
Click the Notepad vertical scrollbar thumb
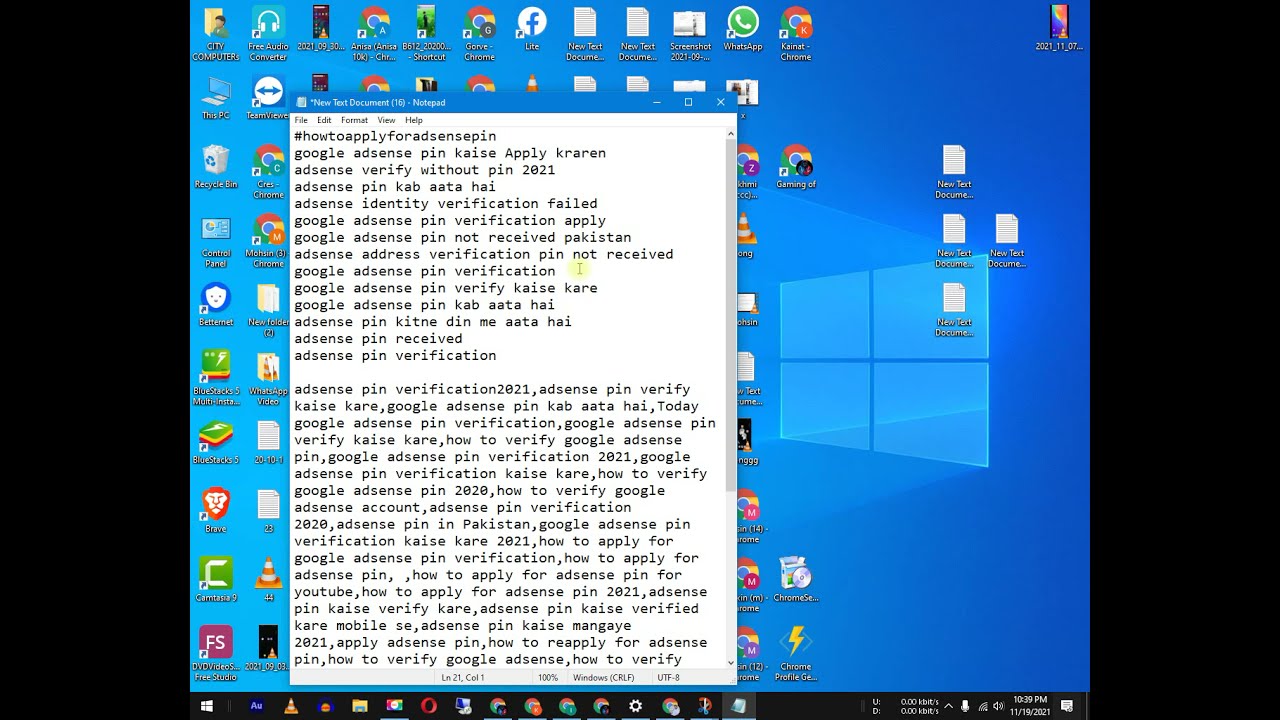731,315
